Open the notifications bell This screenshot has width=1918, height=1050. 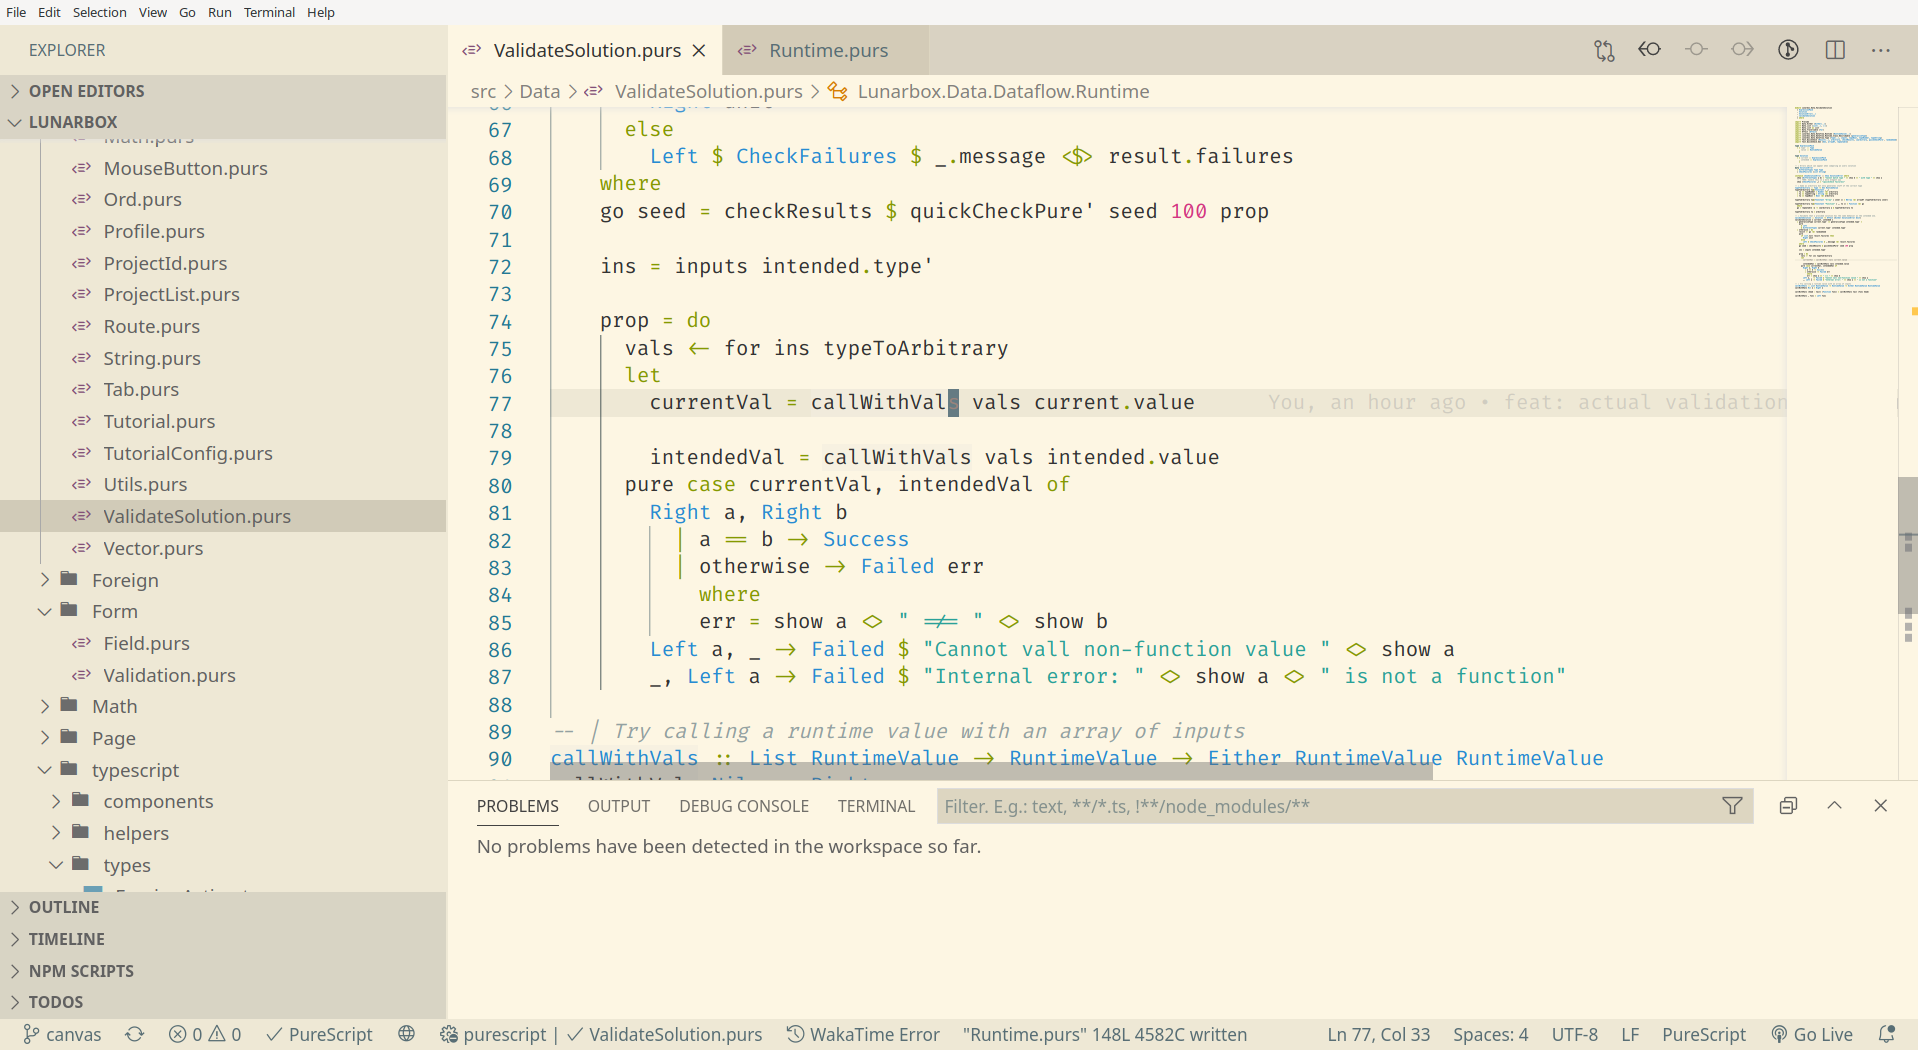1887,1034
